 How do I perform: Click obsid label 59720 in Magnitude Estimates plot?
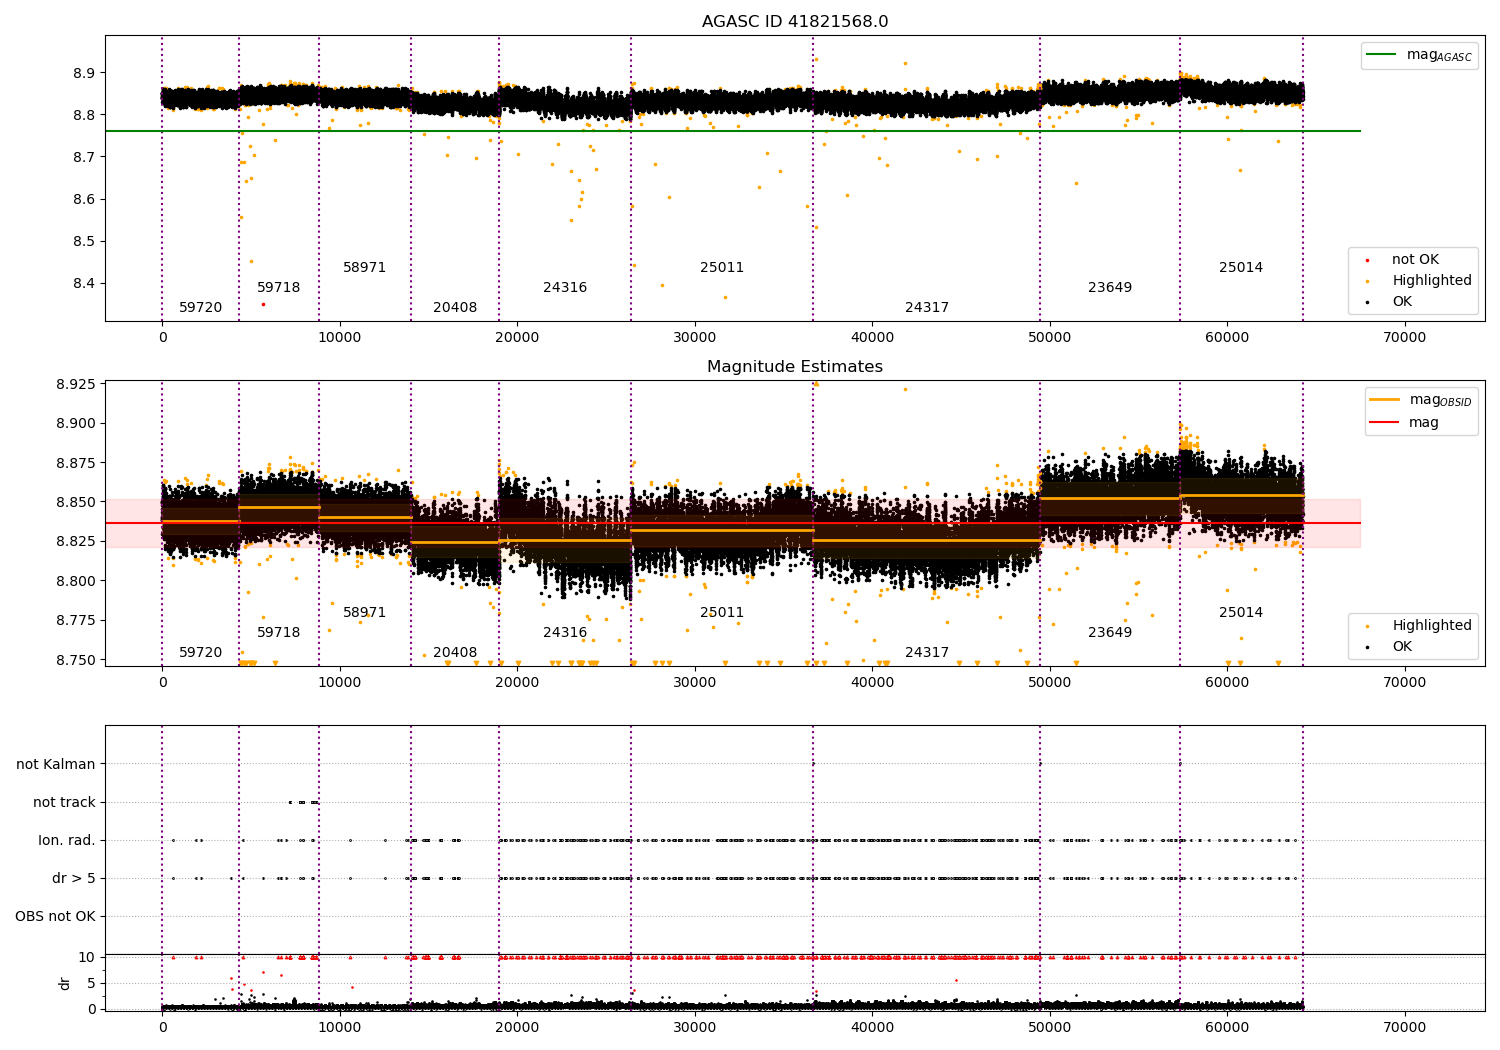pyautogui.click(x=201, y=652)
